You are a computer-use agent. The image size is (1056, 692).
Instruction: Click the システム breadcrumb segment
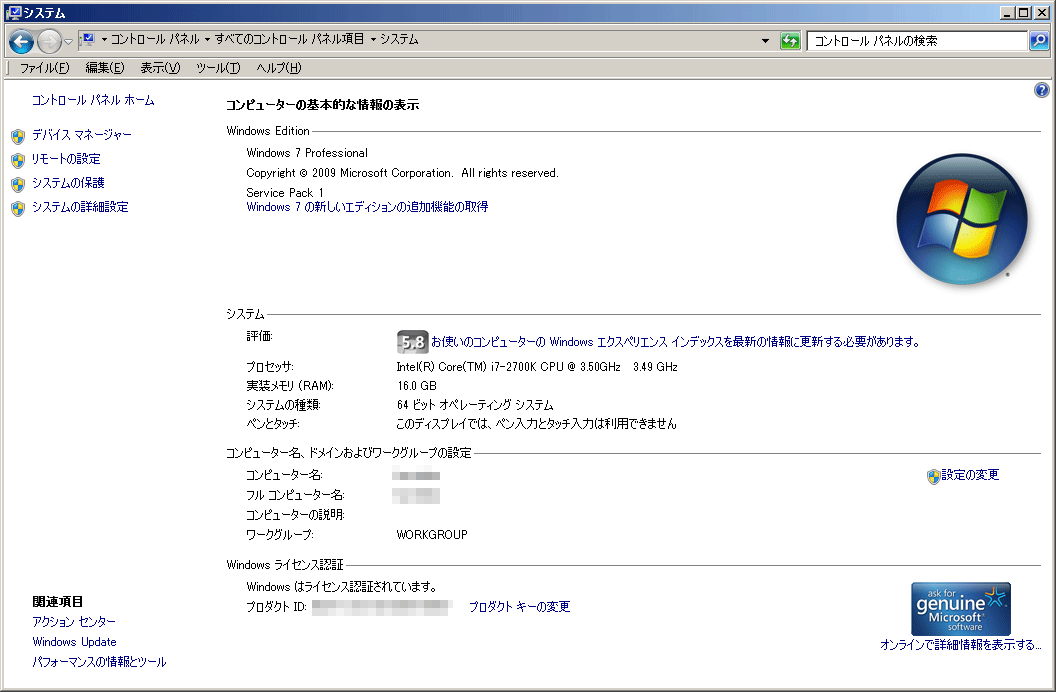(399, 40)
